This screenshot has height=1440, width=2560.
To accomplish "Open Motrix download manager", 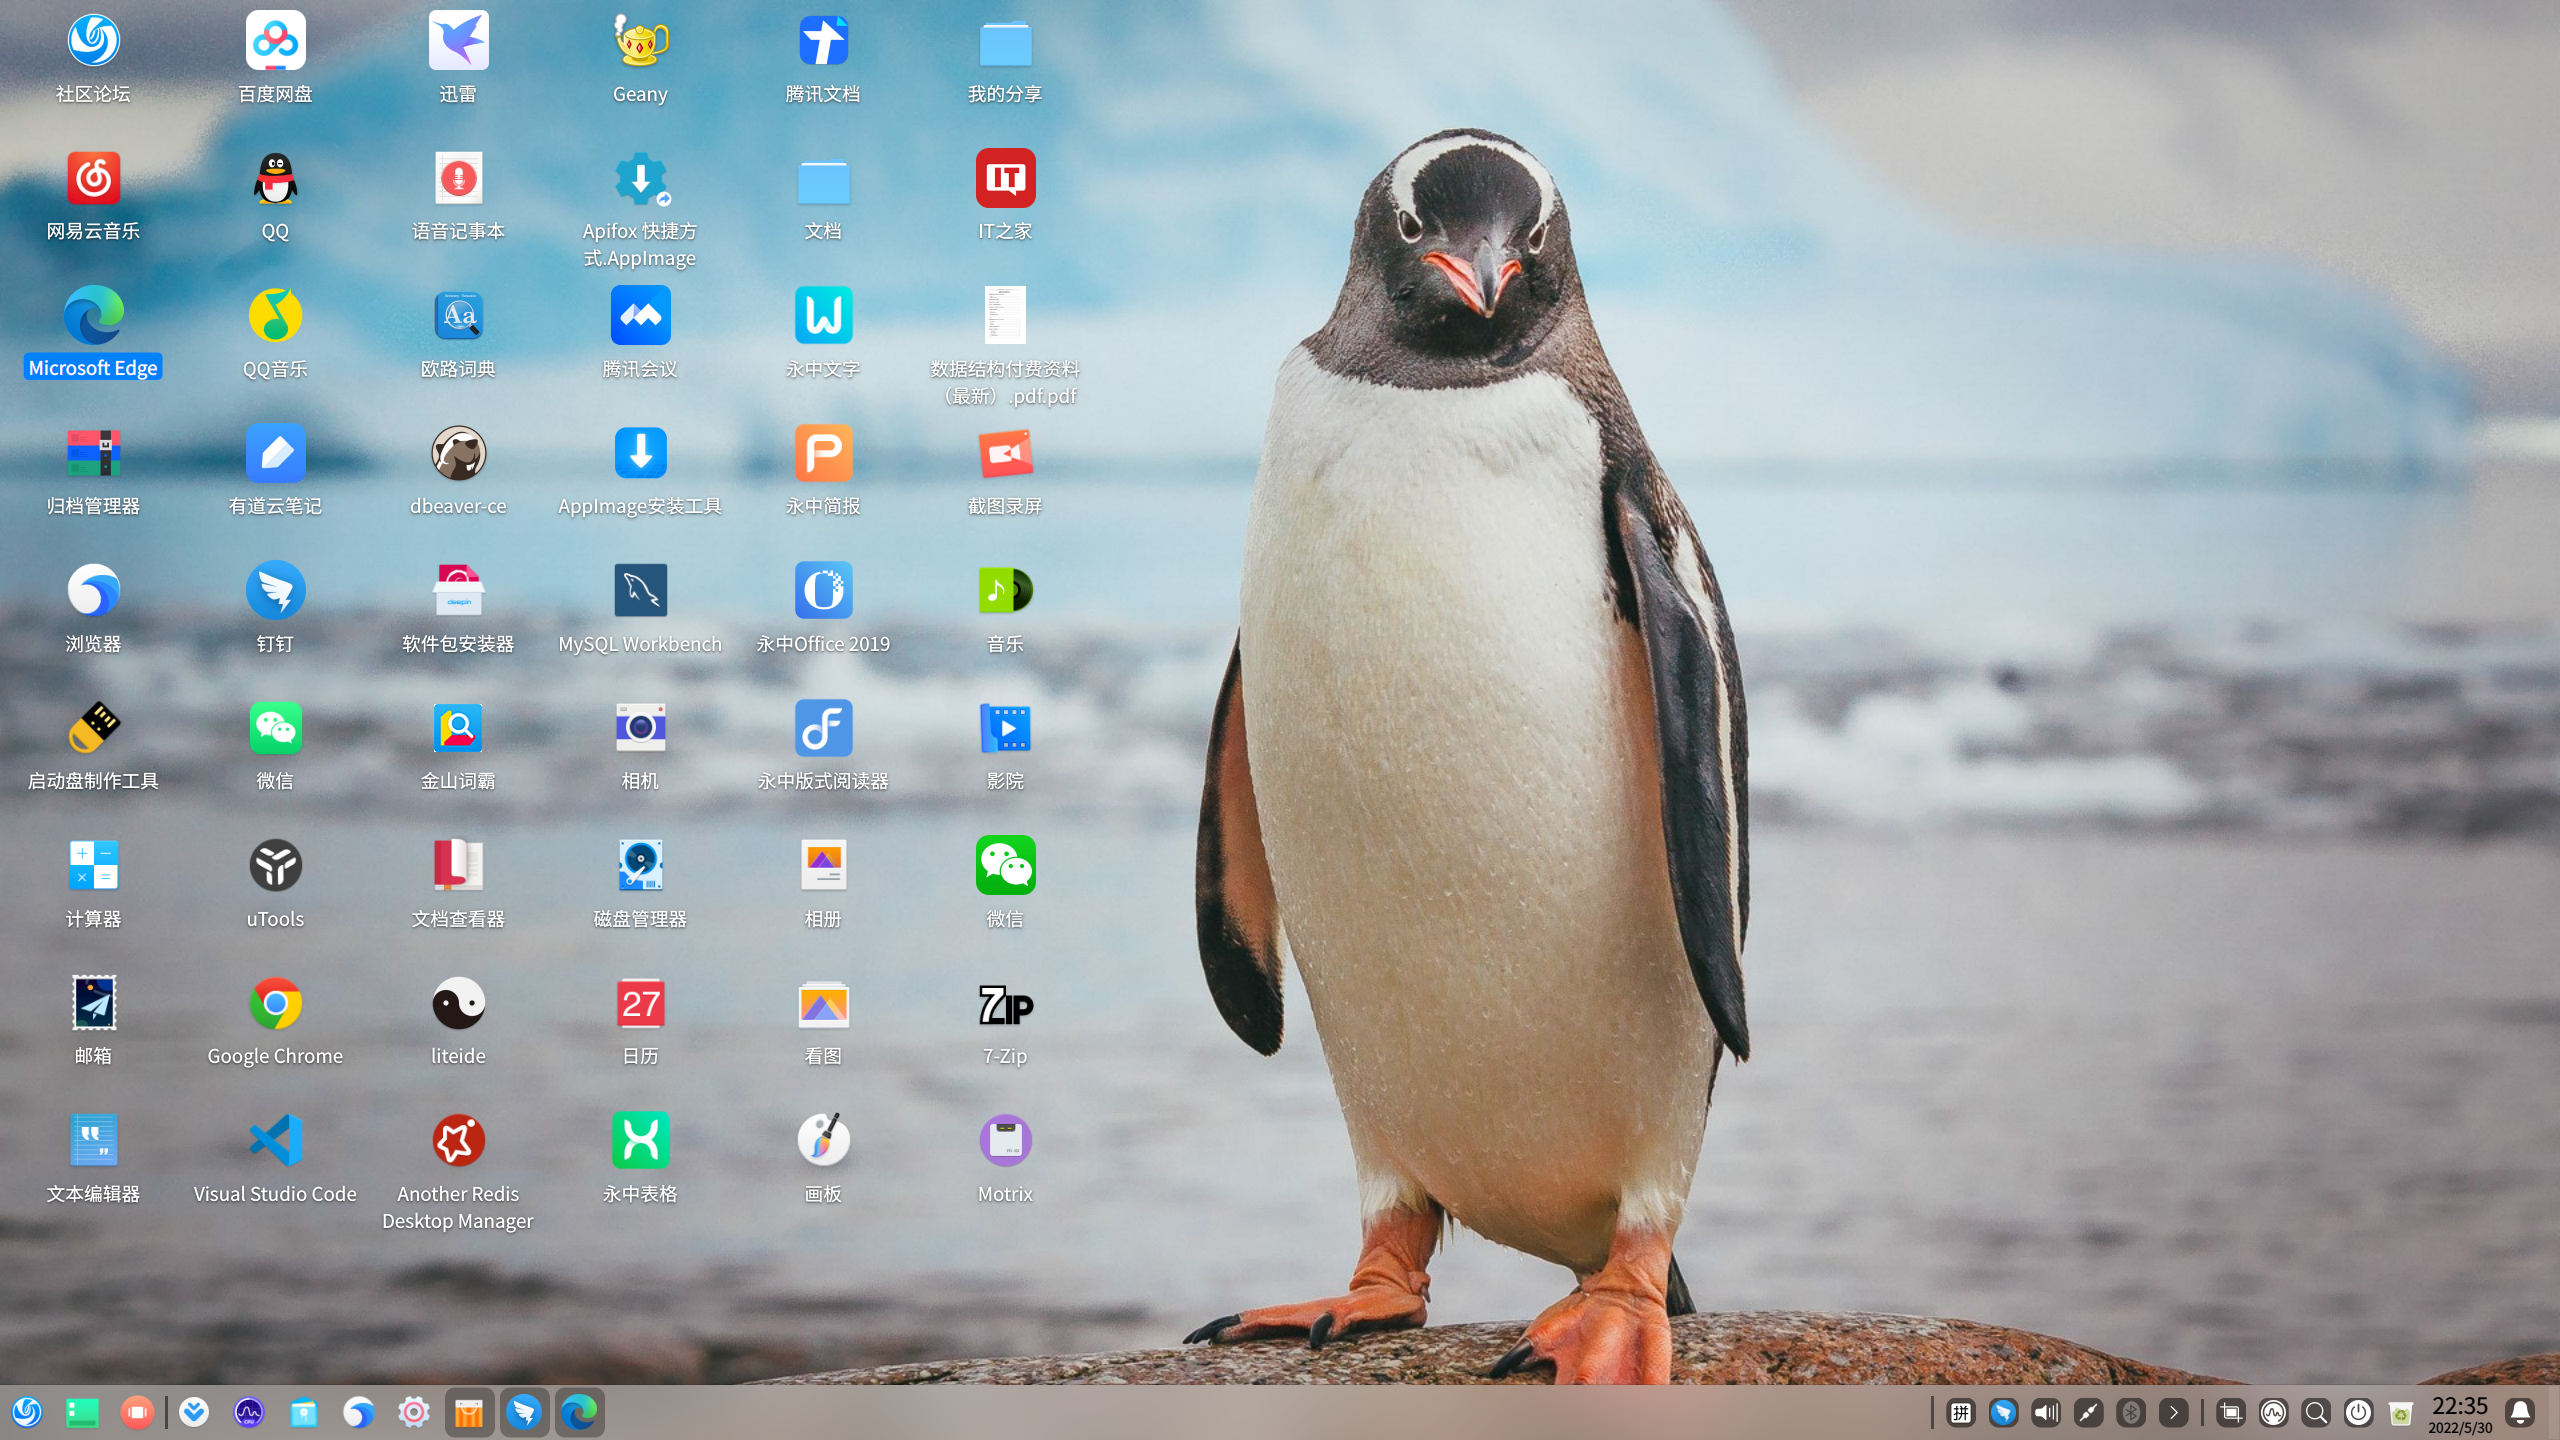I will tap(1005, 1140).
